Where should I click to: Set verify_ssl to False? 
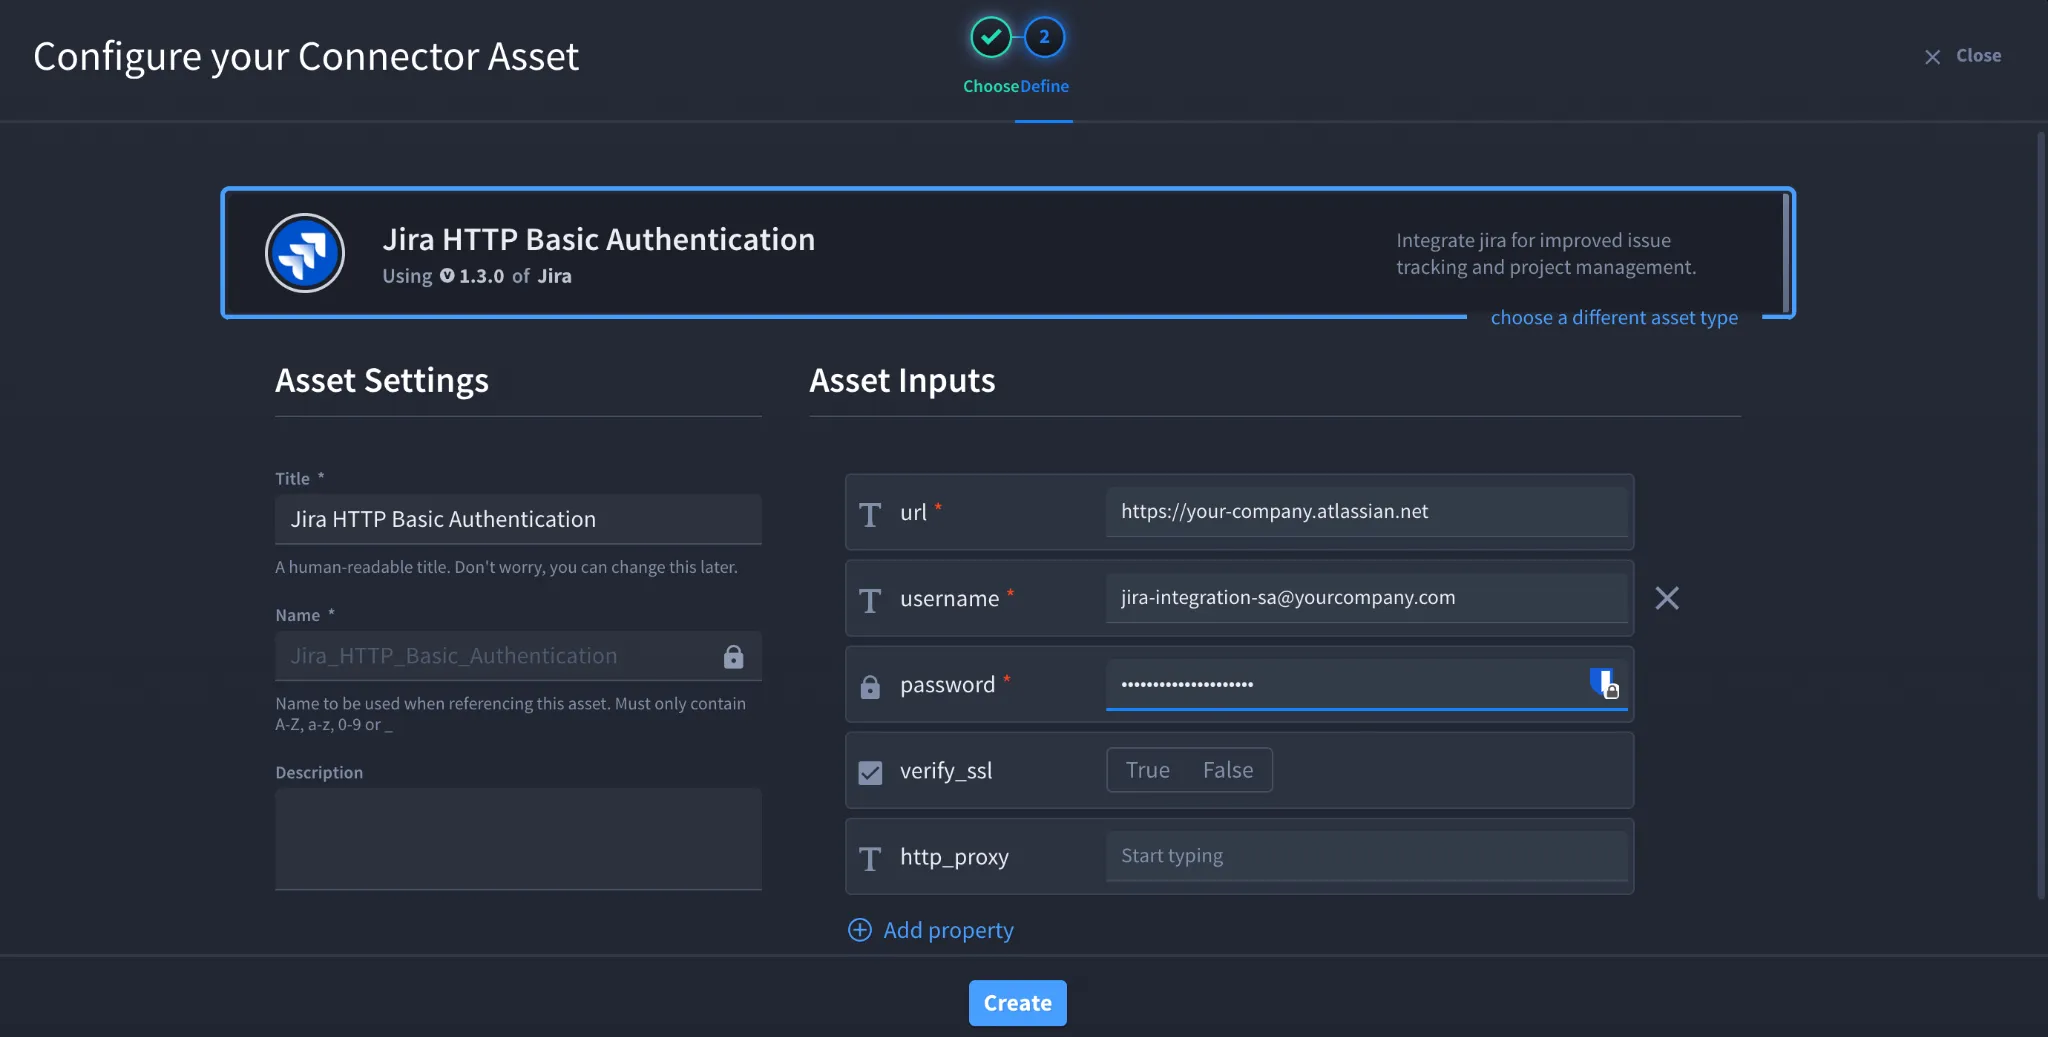coord(1228,770)
